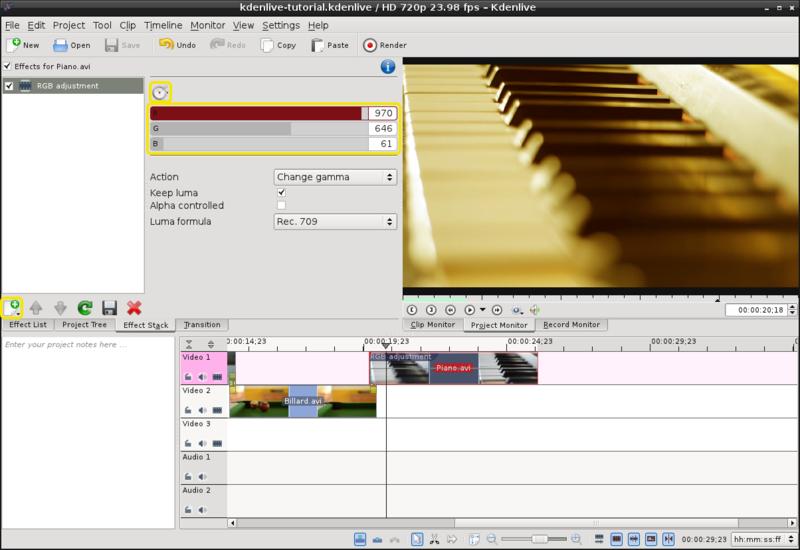Select the selection tool in status bar

(x=417, y=539)
